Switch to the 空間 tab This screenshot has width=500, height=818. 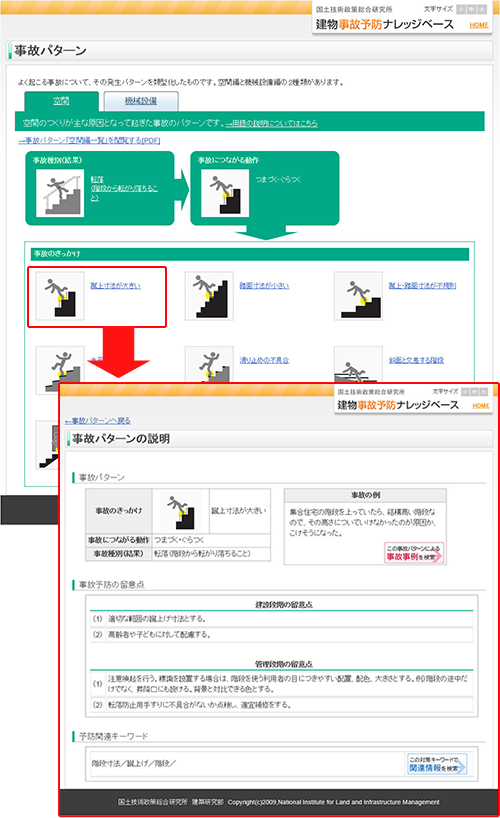tap(62, 101)
